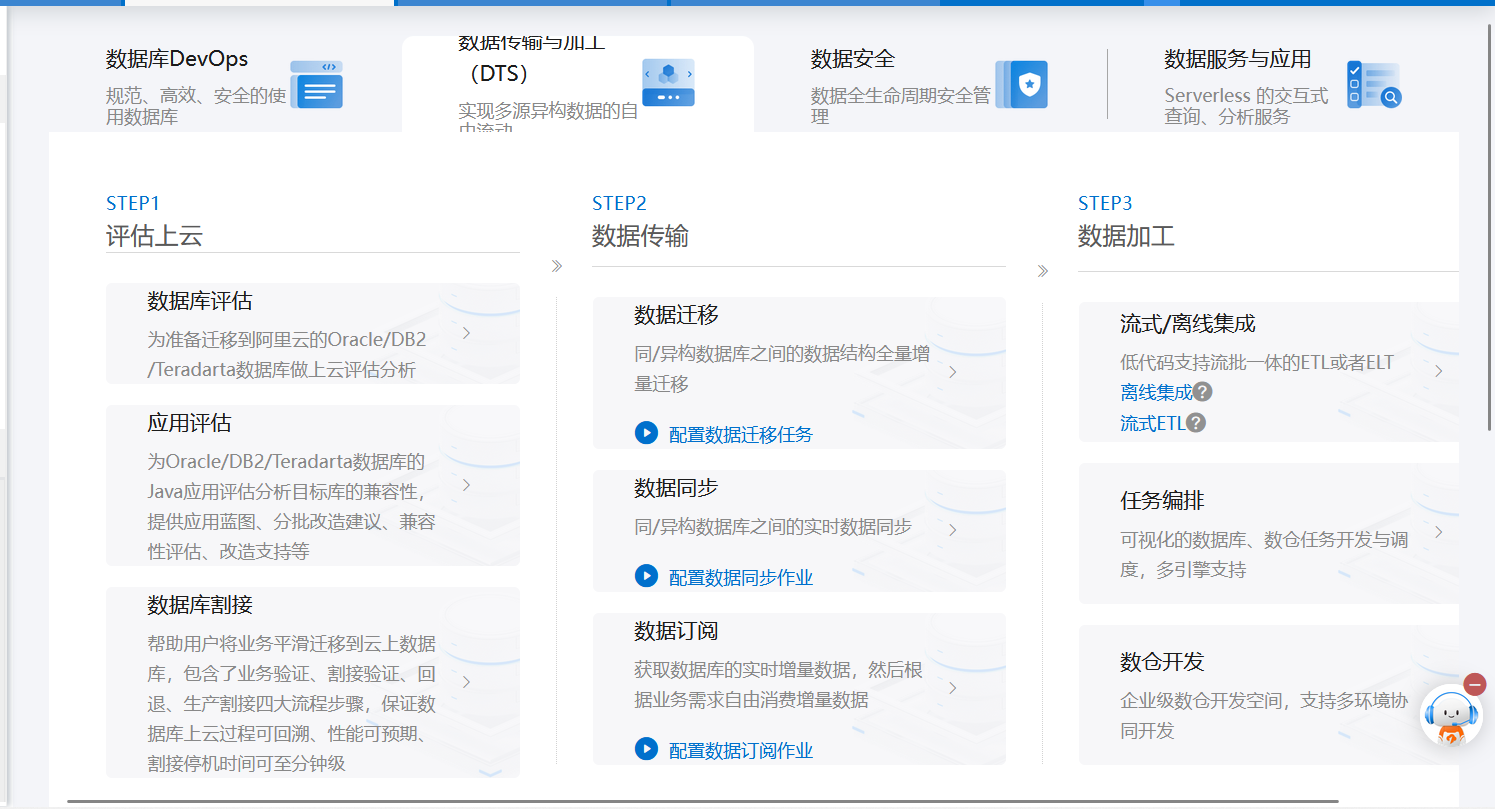
Task: Click the 流式ETL link
Action: 1152,423
